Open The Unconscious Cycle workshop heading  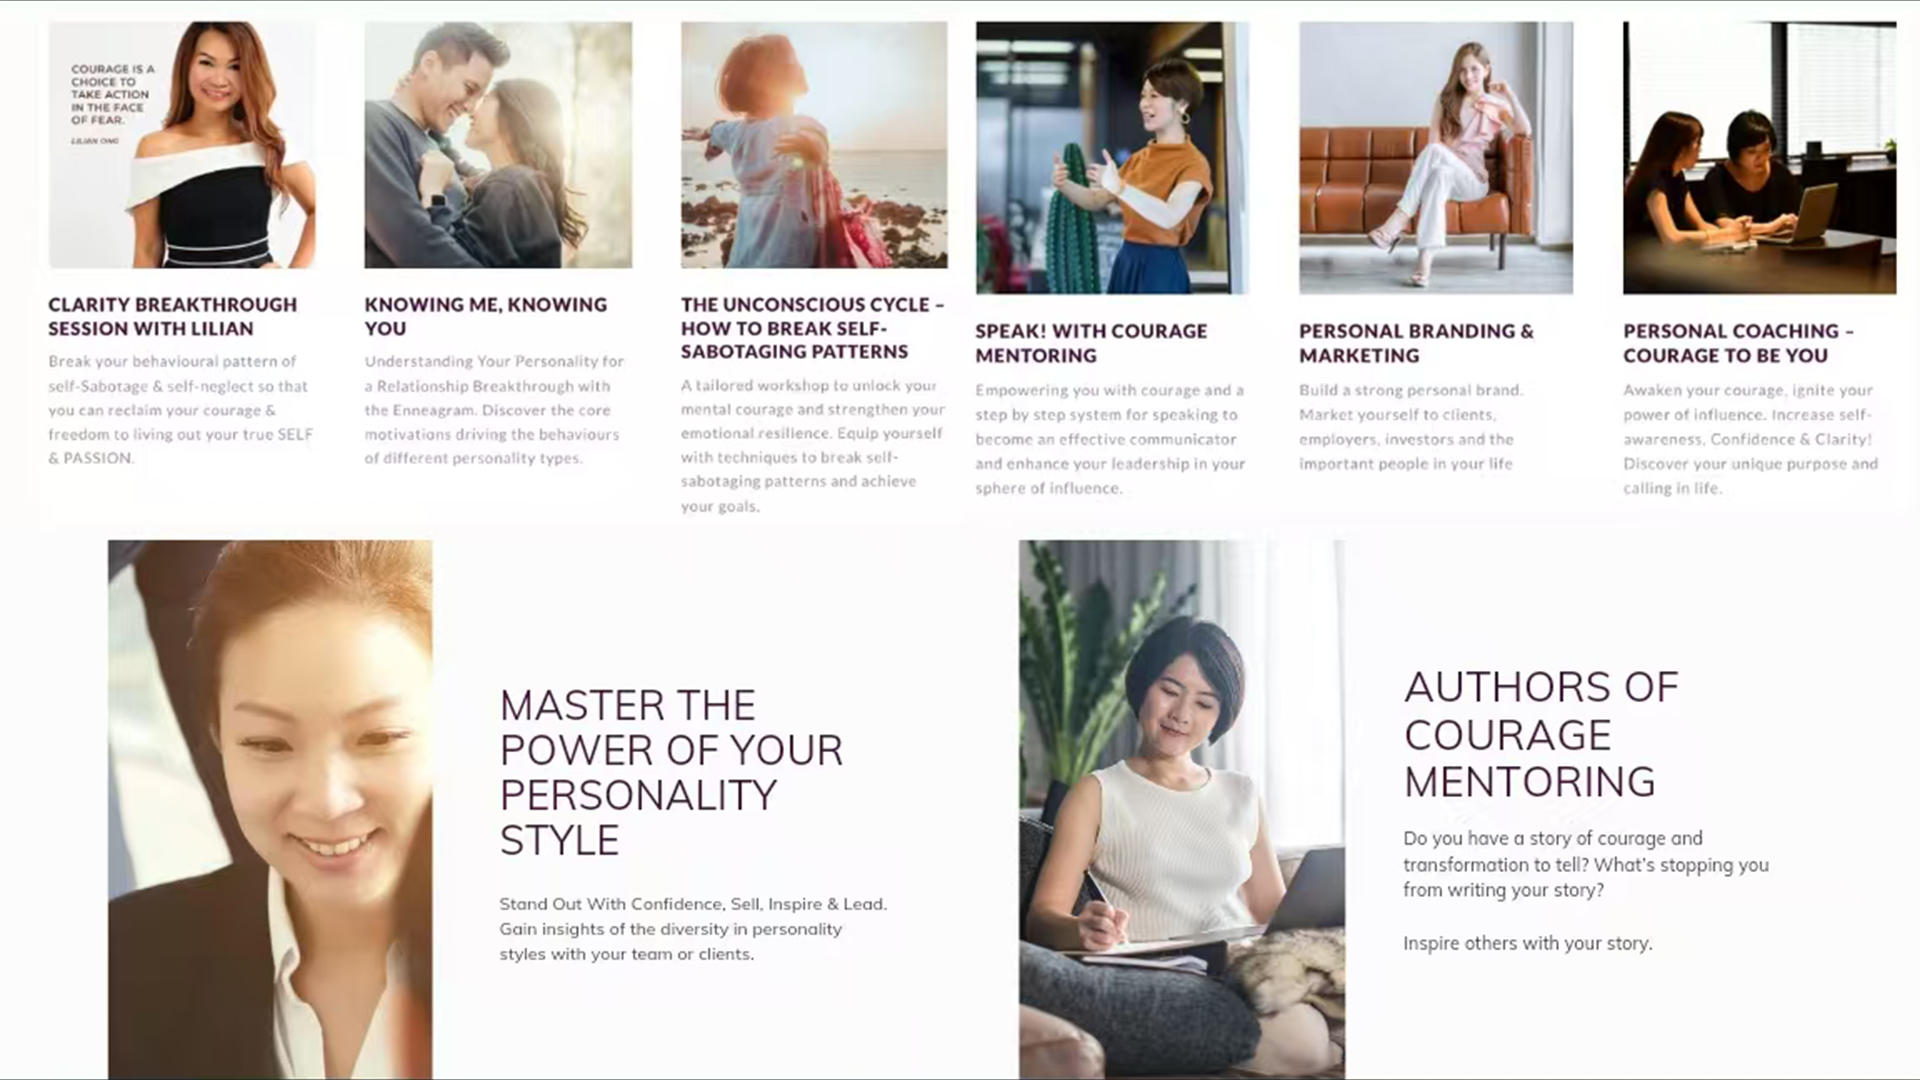812,328
